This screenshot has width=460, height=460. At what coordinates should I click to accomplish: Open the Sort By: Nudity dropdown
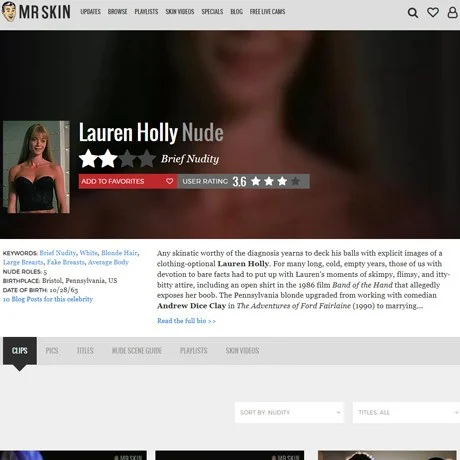289,412
